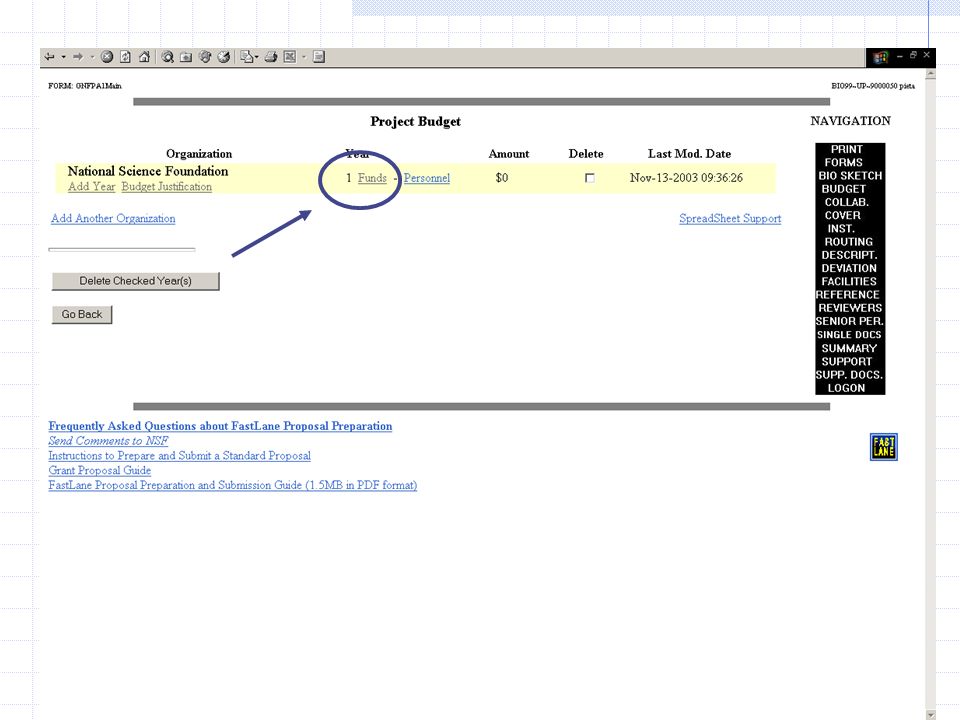This screenshot has height=720, width=960.
Task: Click the Last Mod. Date value Nov-13-2003
Action: [686, 178]
